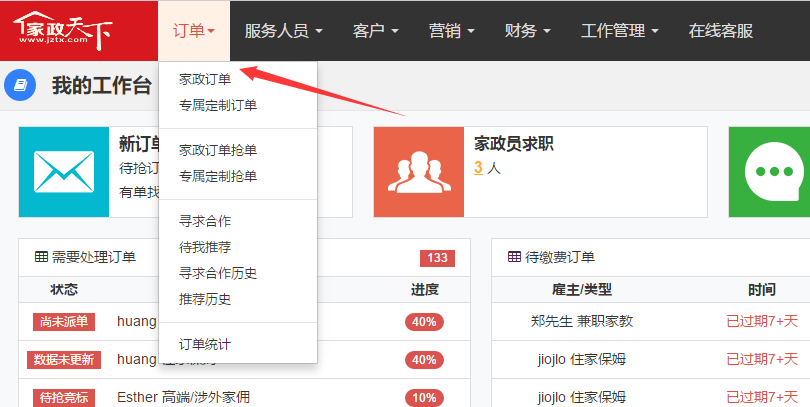
Task: Click the 家政员求职 card title
Action: click(x=514, y=144)
